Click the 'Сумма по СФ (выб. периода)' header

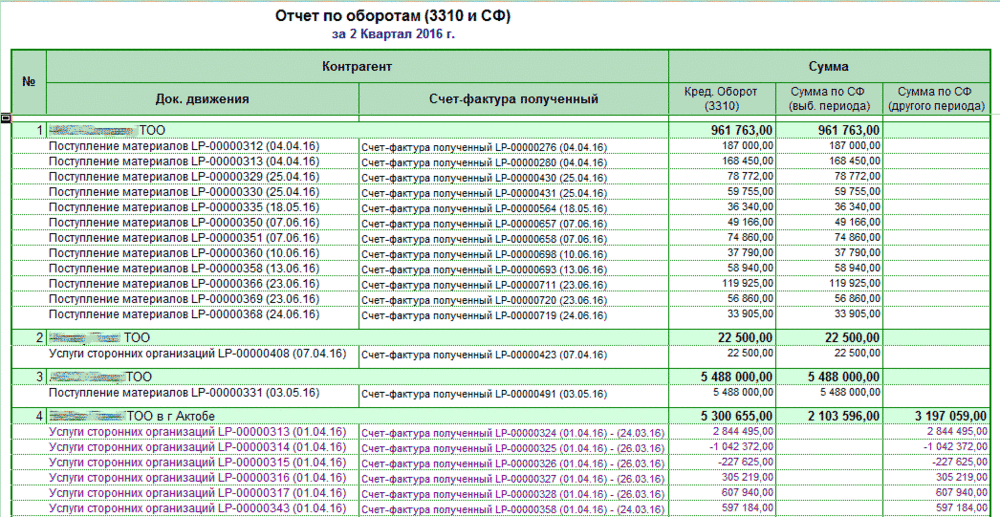coord(830,99)
